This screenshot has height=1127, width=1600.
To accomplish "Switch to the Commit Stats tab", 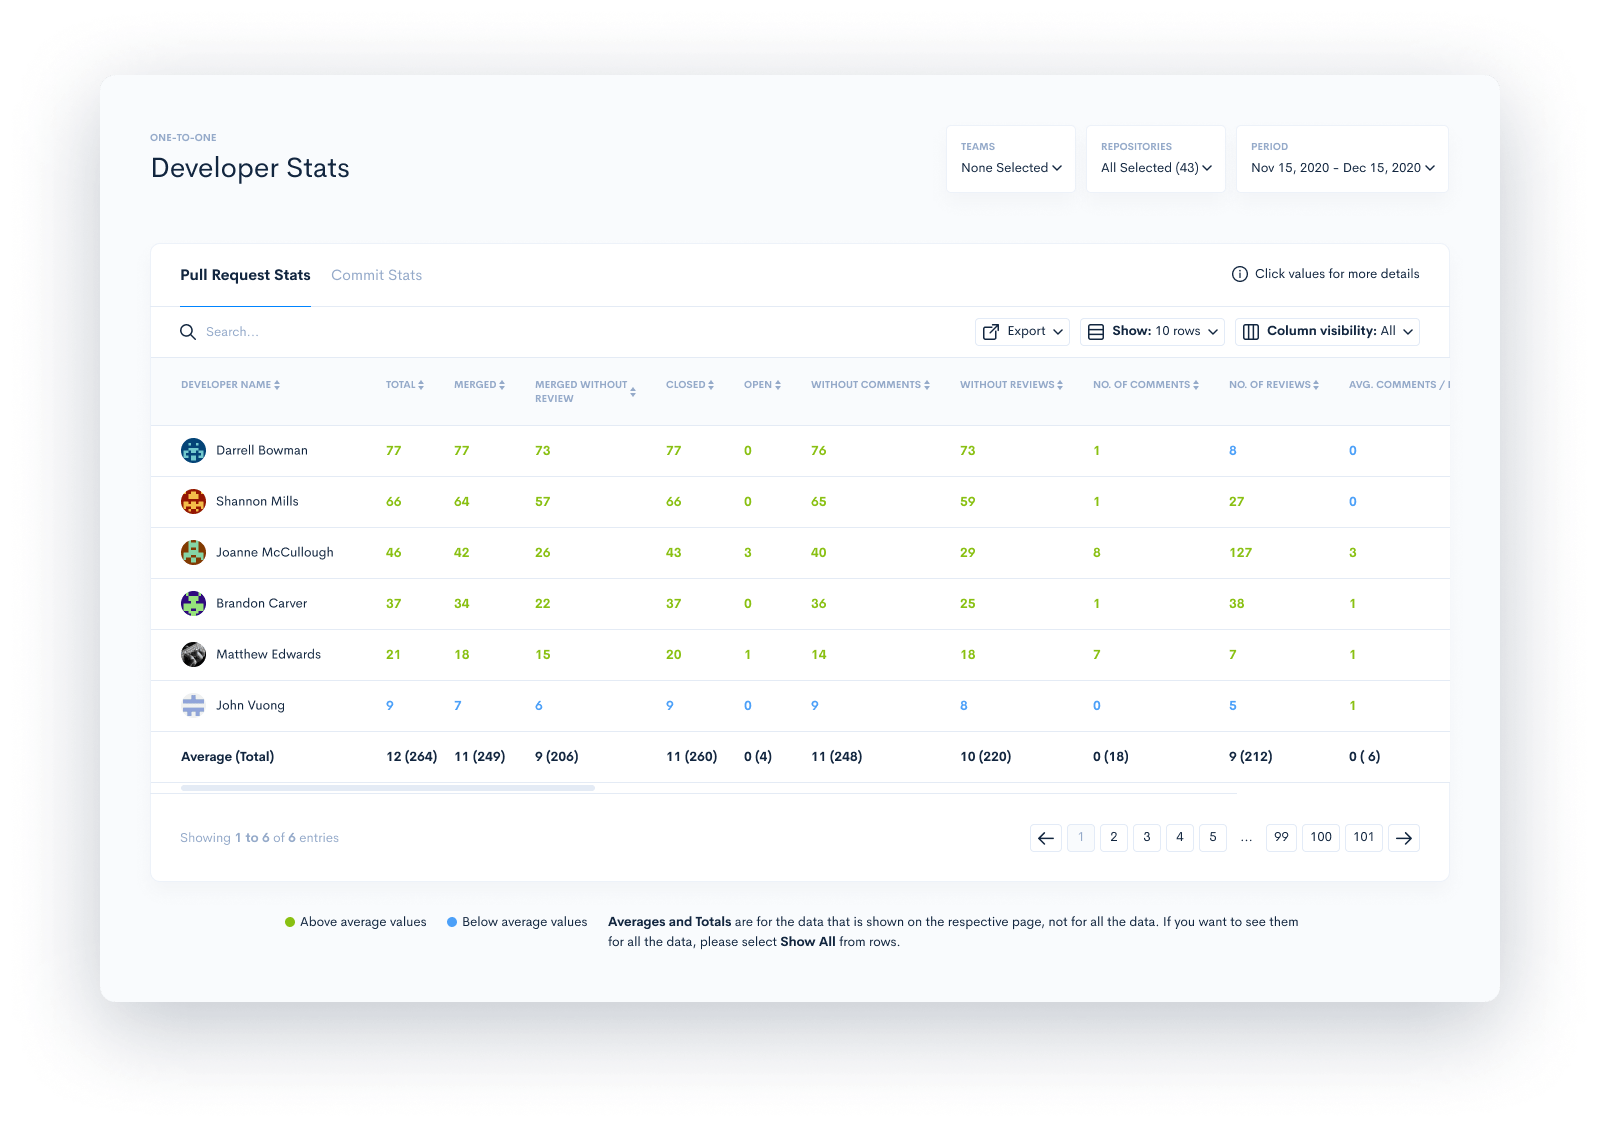I will click(x=377, y=275).
